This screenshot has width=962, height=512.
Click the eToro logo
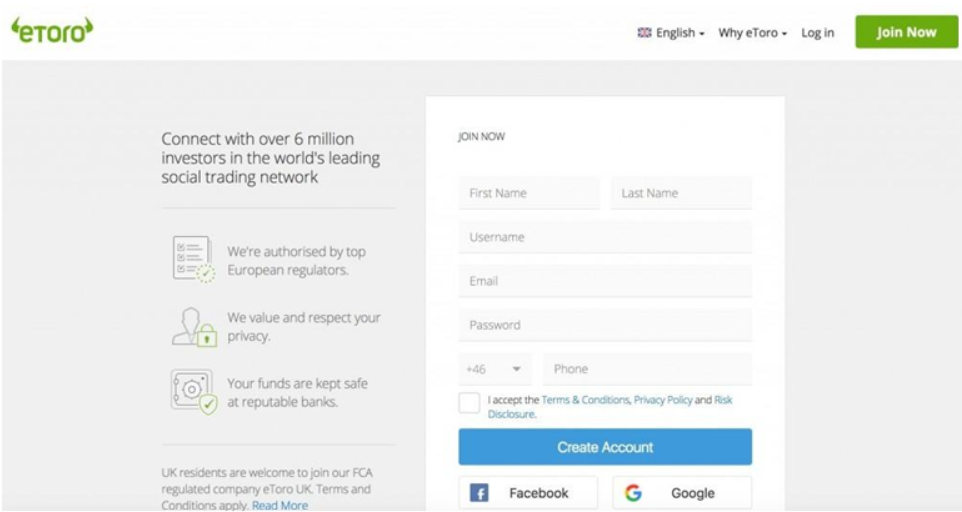tap(52, 31)
